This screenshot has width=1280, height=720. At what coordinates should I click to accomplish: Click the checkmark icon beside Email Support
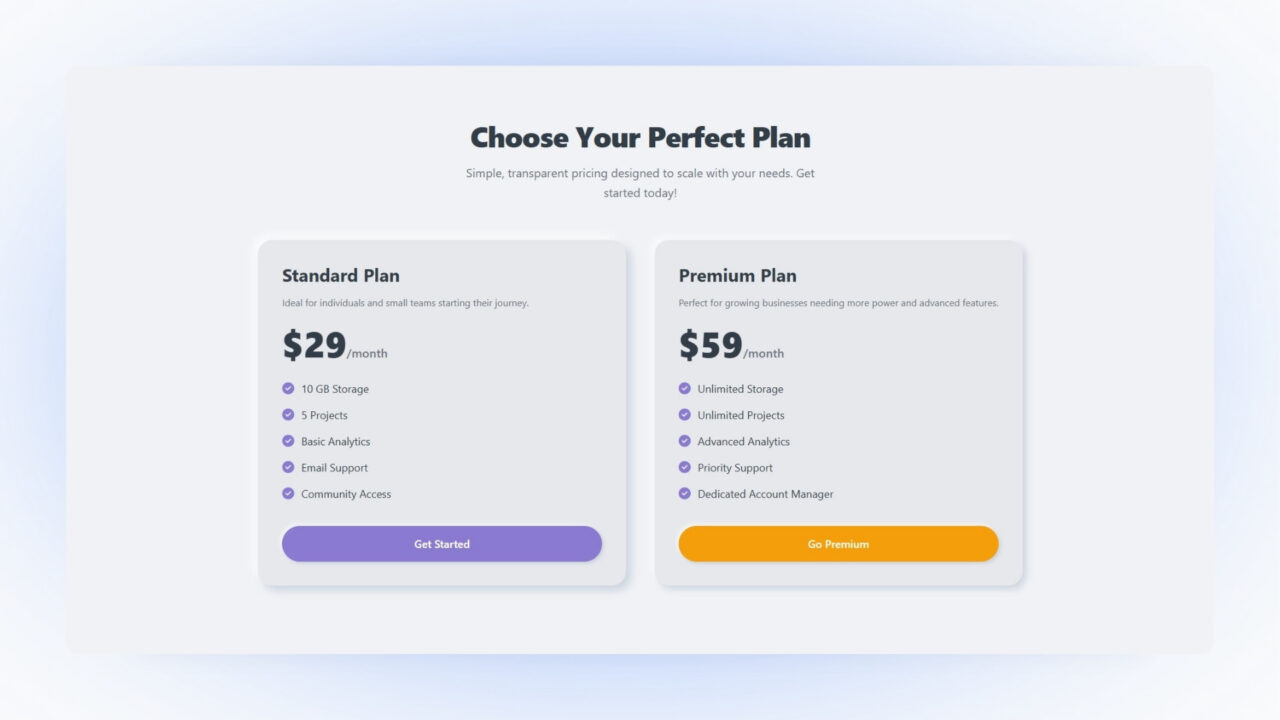click(286, 467)
